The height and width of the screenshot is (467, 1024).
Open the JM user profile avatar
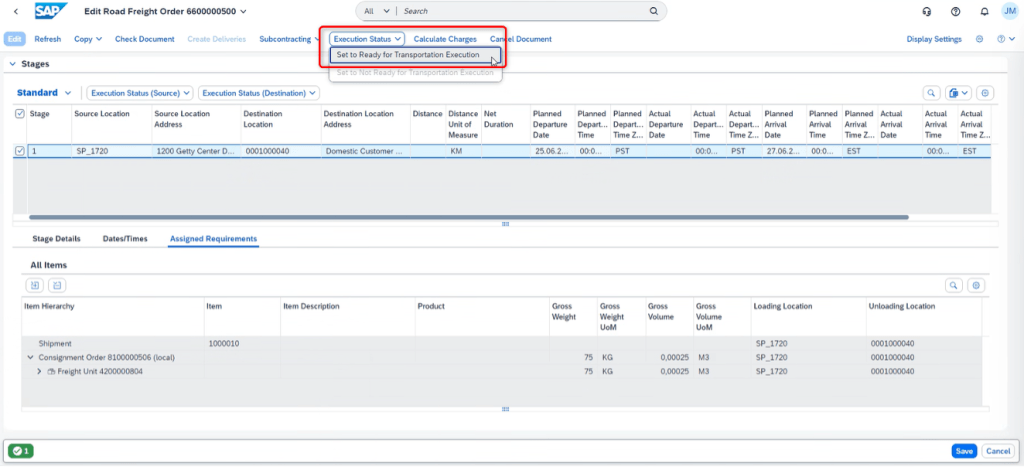[1010, 11]
